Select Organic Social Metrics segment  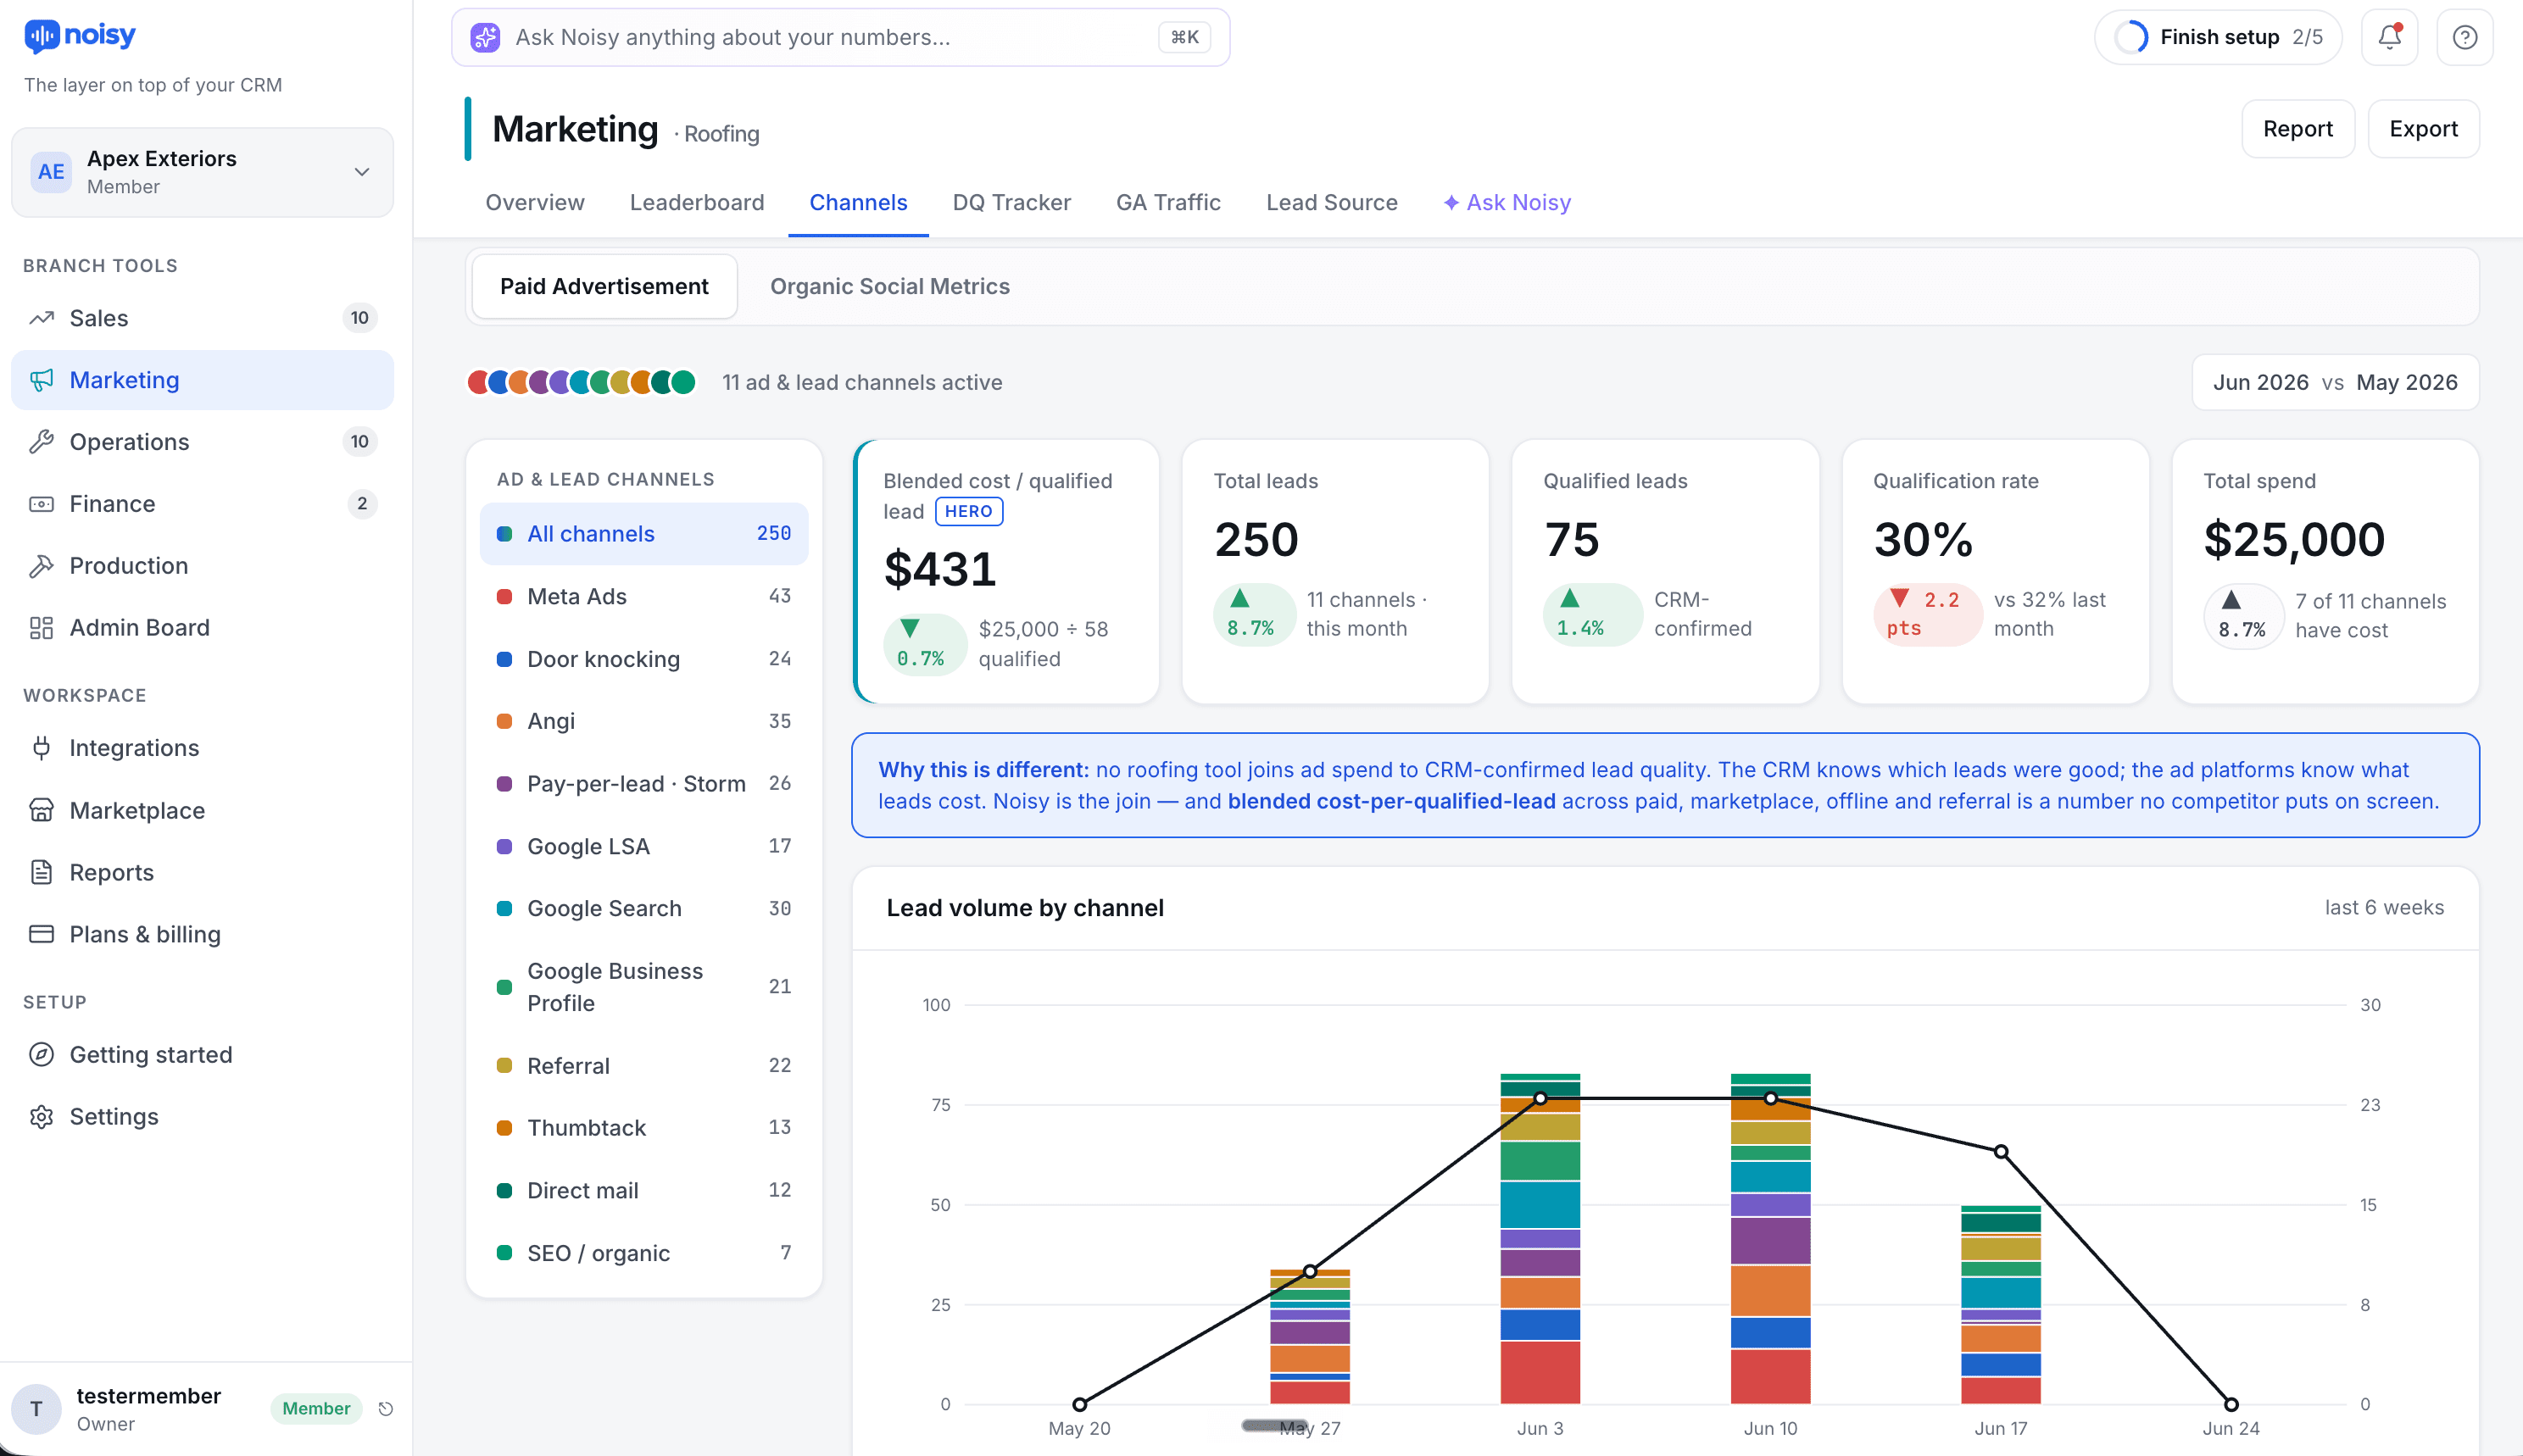pyautogui.click(x=889, y=286)
